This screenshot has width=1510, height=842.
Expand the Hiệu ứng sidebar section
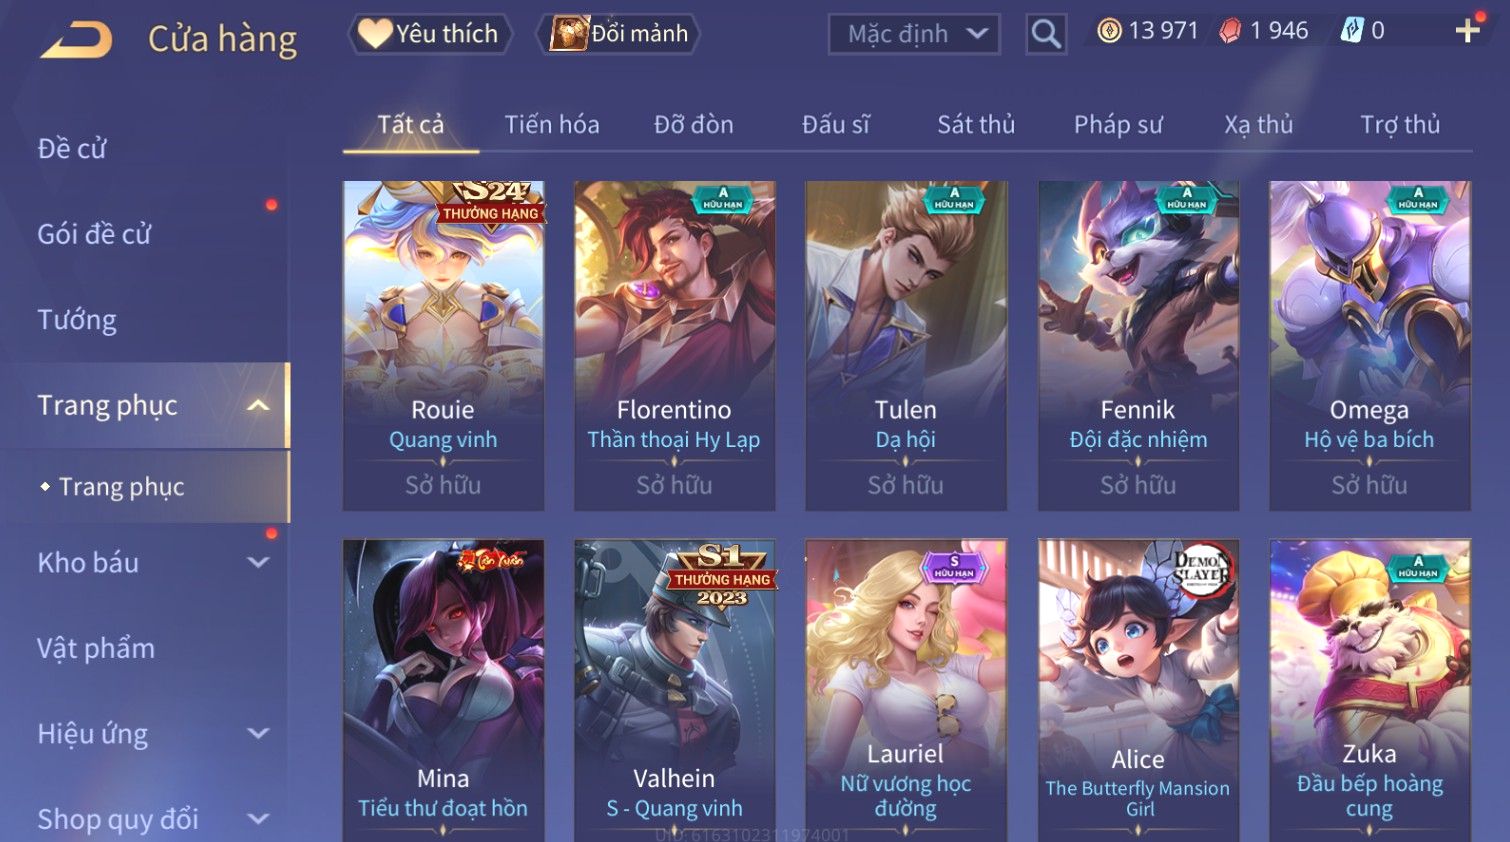pos(258,733)
